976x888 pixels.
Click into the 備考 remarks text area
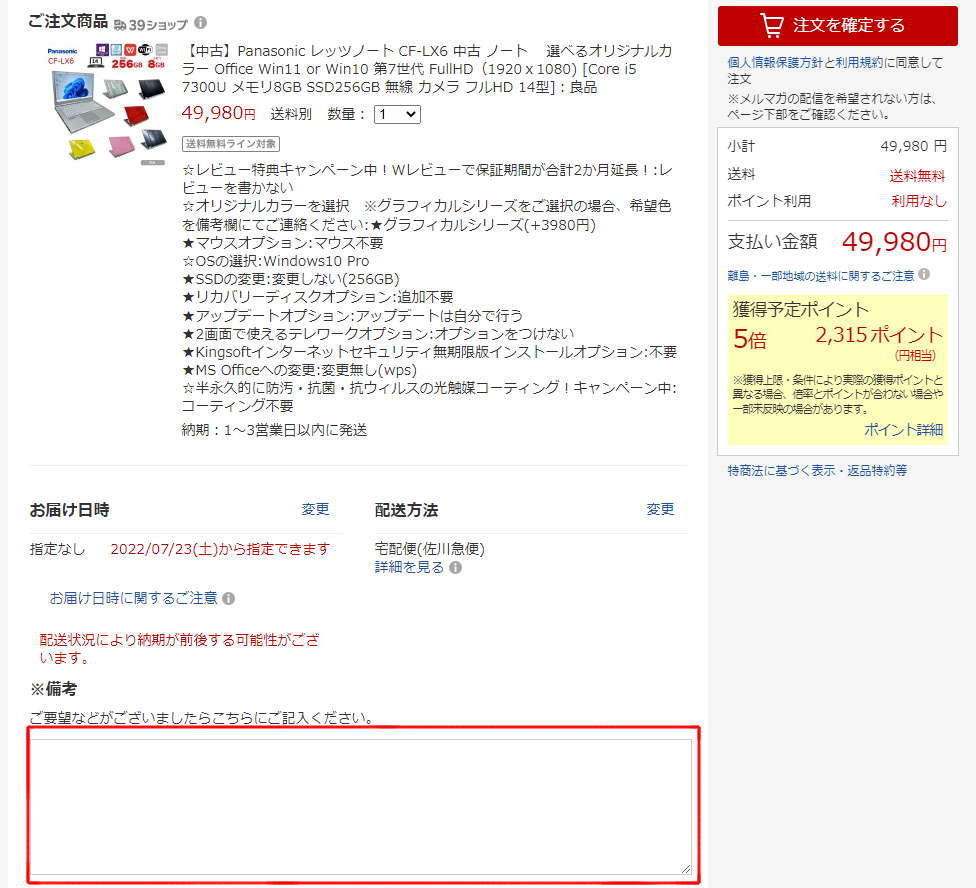pos(360,806)
